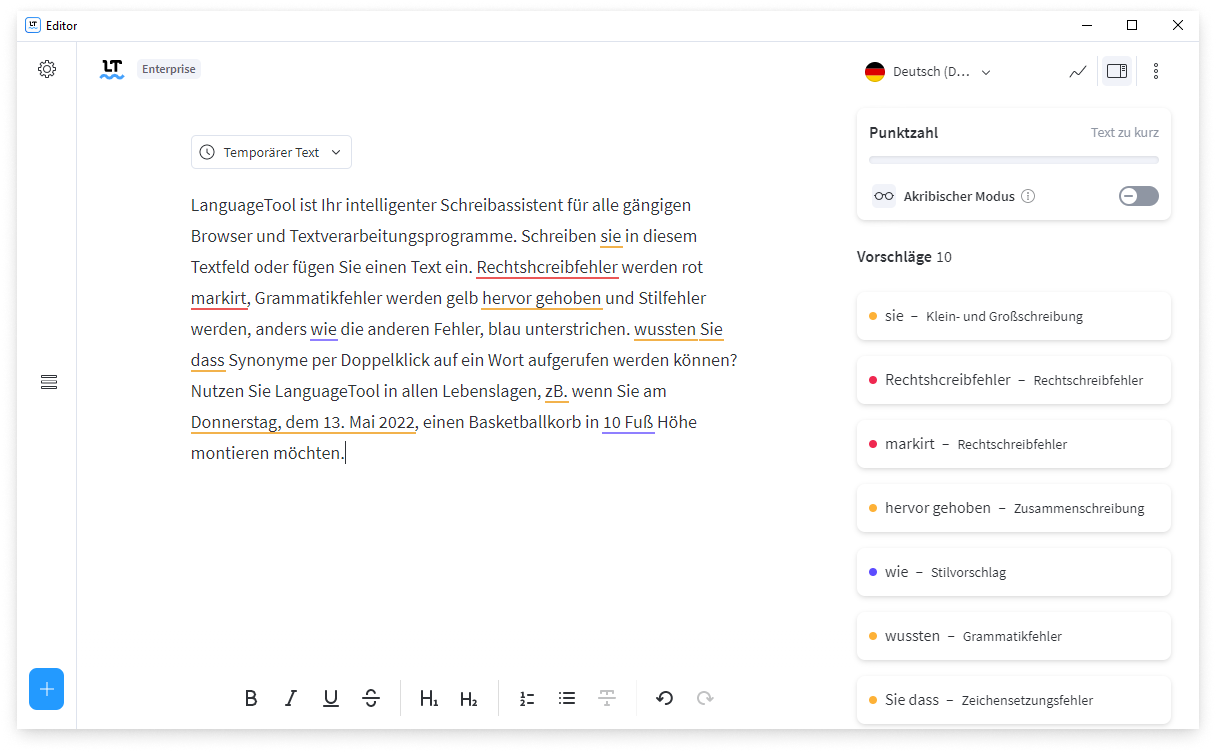This screenshot has height=752, width=1216.
Task: Click the 'Punktzahl' heading
Action: click(903, 132)
